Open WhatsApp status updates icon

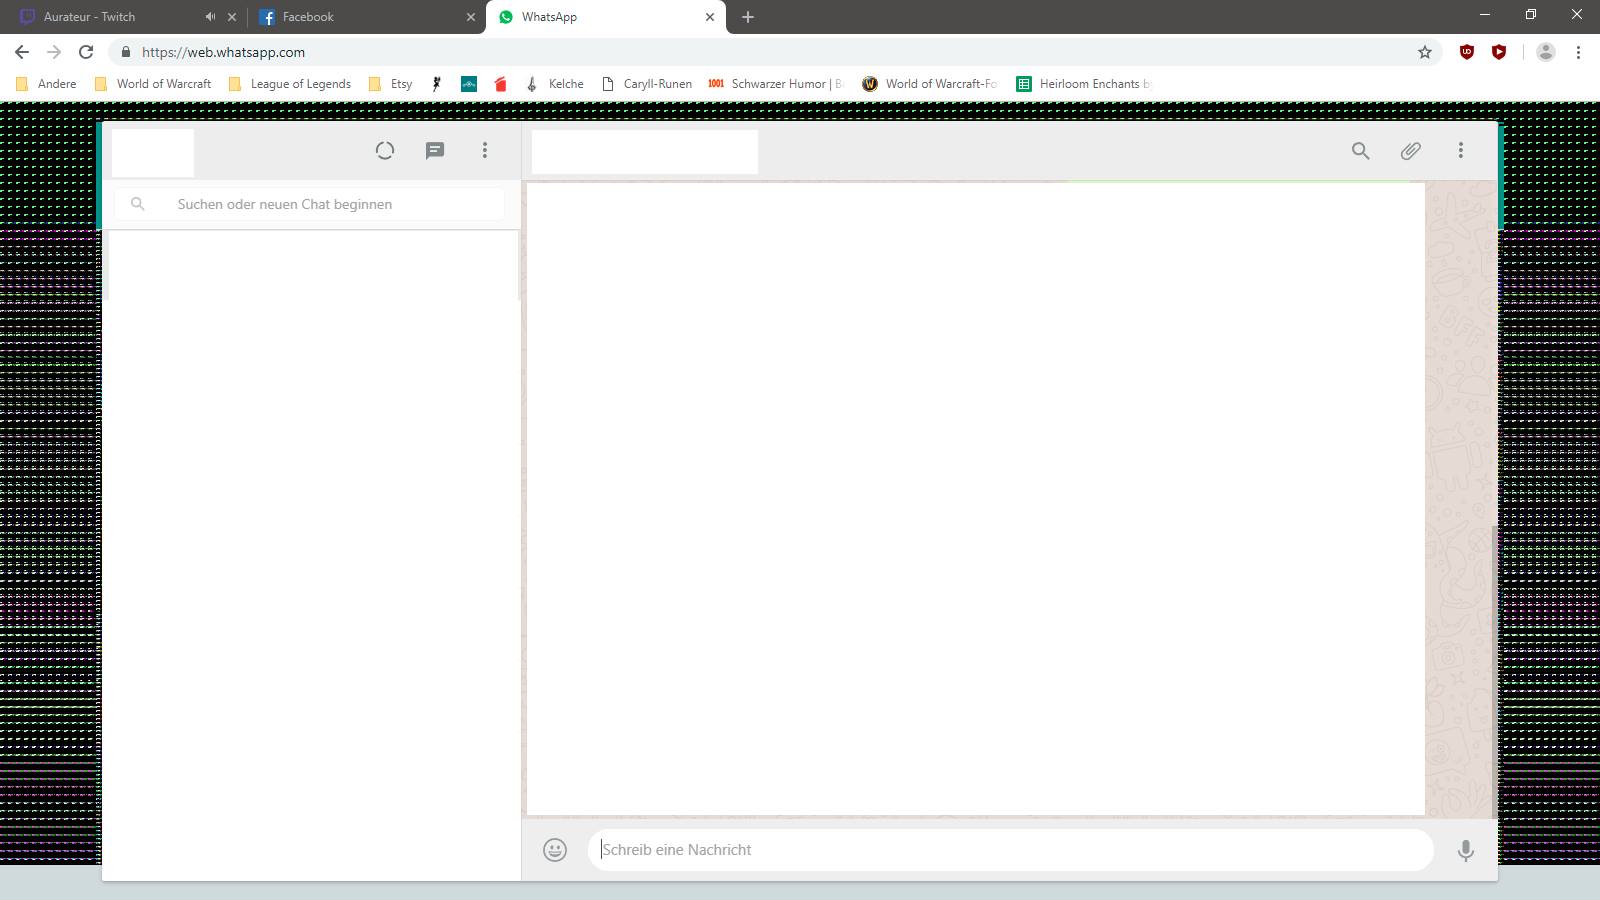(385, 151)
